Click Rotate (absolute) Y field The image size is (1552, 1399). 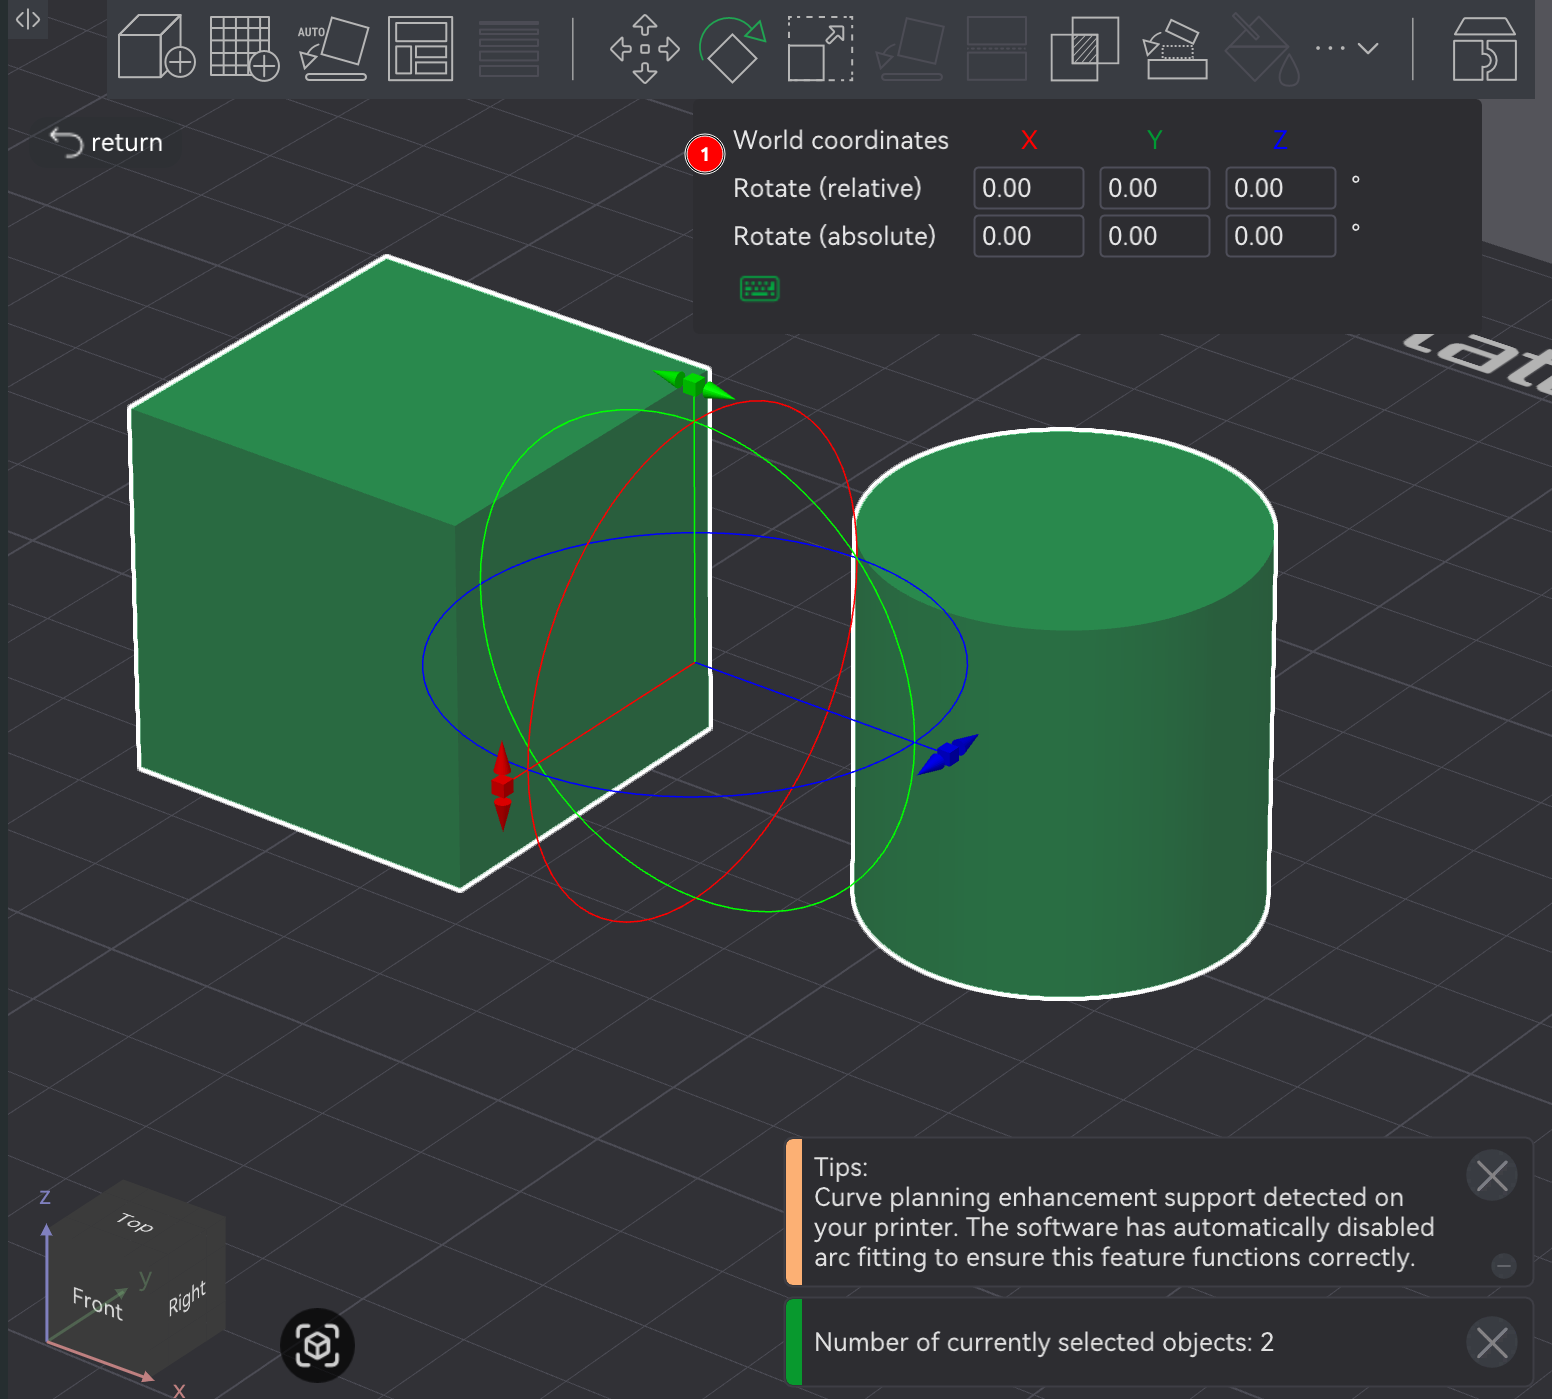(x=1154, y=236)
